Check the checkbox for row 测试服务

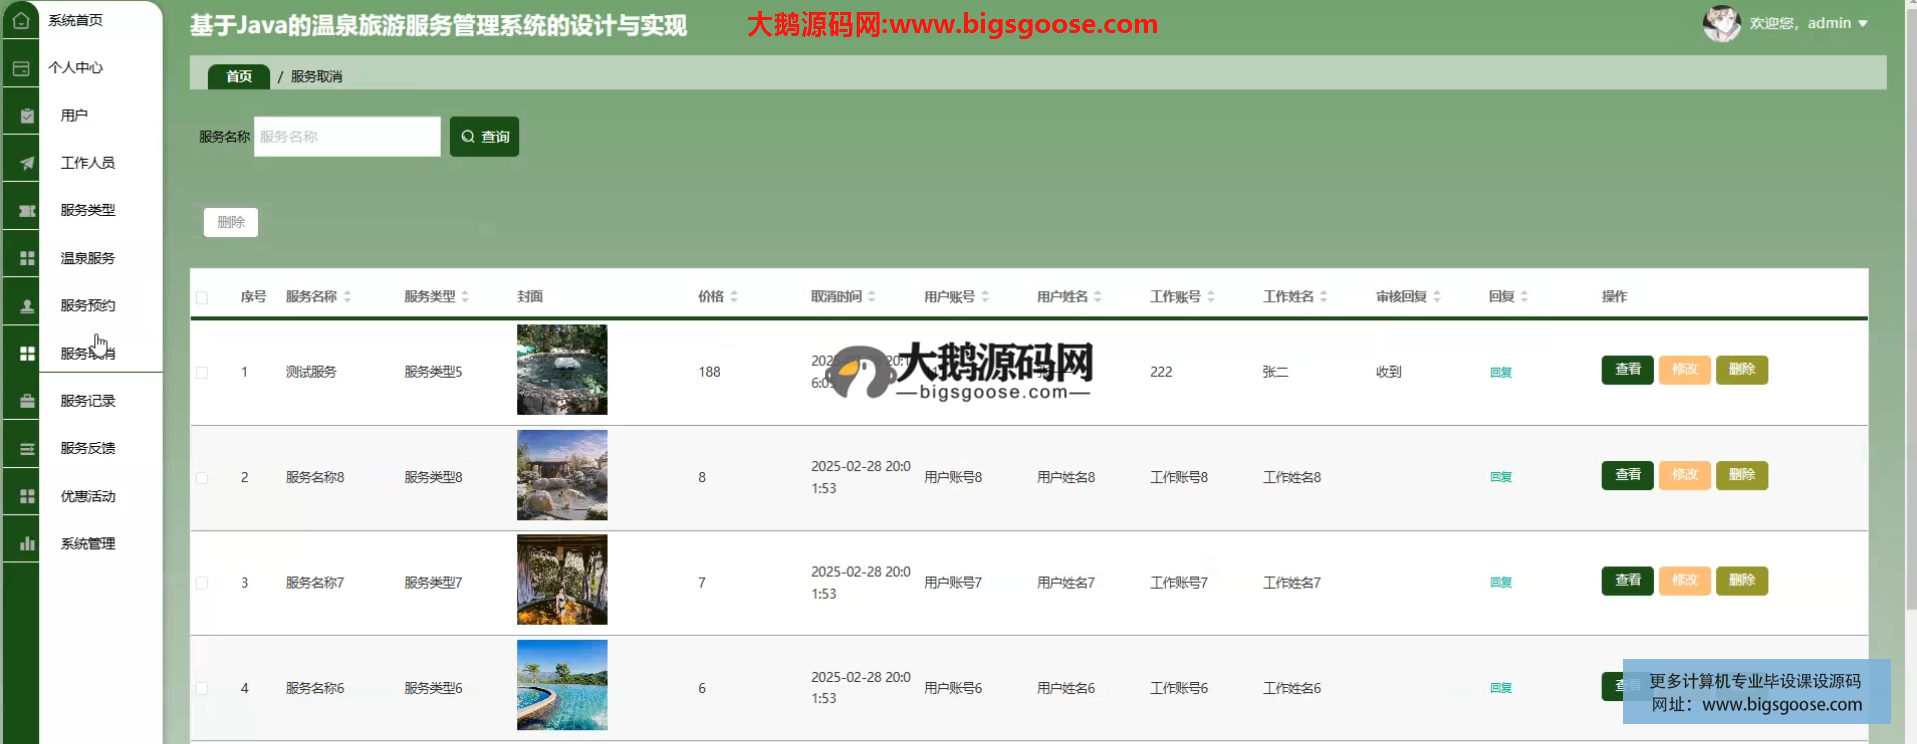(202, 372)
